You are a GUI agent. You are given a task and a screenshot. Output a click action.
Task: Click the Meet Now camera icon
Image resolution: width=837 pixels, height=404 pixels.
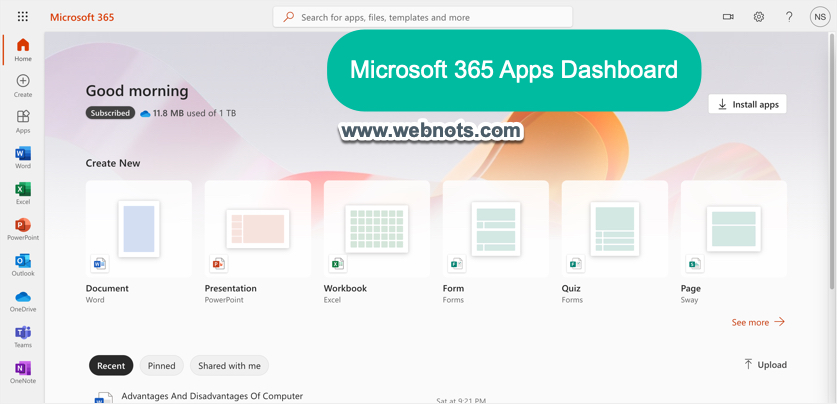tap(728, 17)
